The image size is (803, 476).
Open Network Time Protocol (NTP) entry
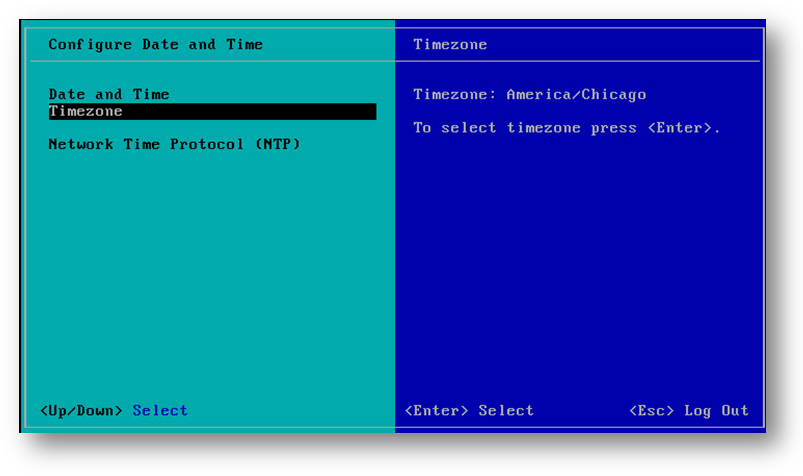pos(174,144)
